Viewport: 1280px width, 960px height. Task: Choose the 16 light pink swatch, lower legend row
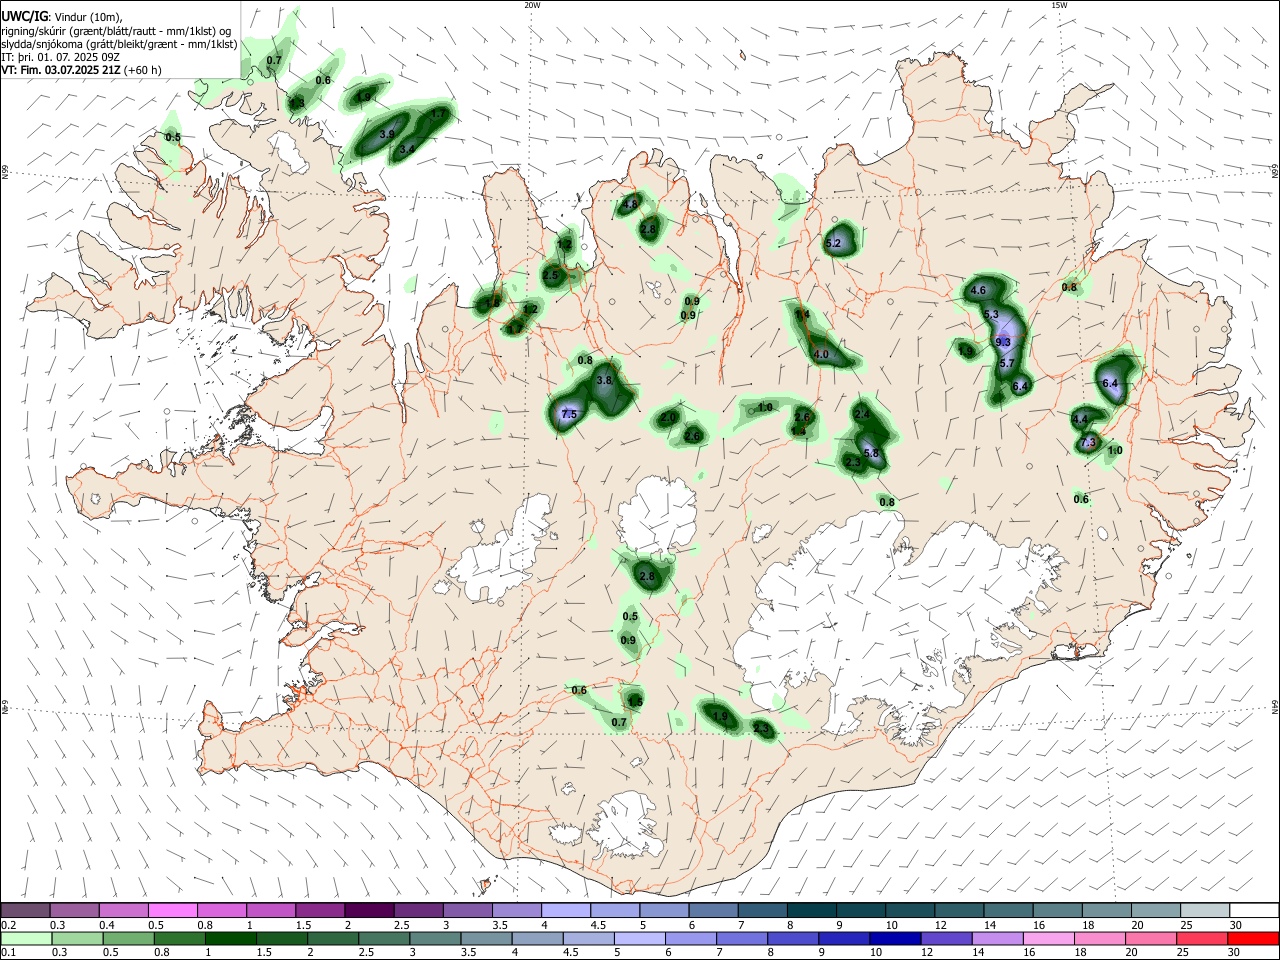pos(1046,938)
